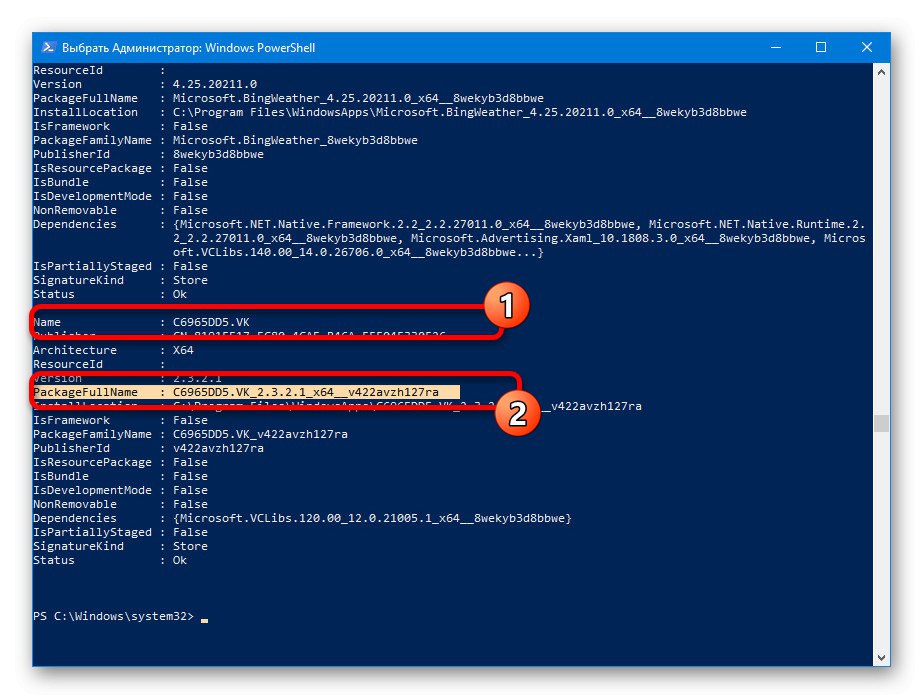Click Architecture value X64
Screen dimensions: 923x699
click(x=183, y=350)
